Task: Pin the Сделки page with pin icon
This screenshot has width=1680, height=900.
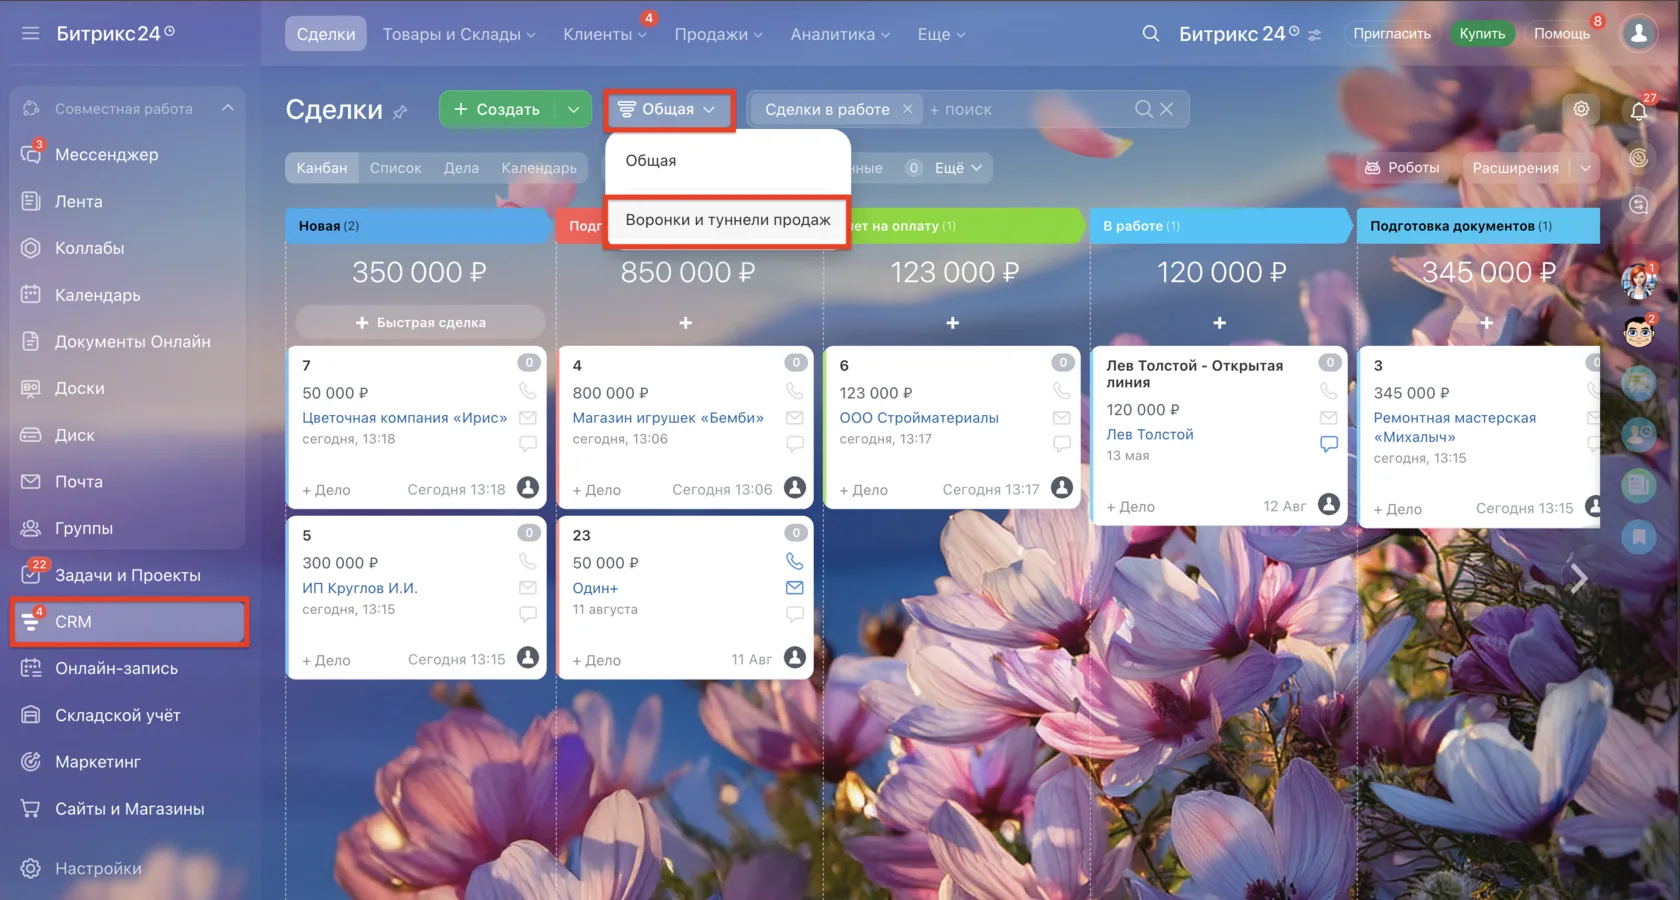Action: click(400, 112)
